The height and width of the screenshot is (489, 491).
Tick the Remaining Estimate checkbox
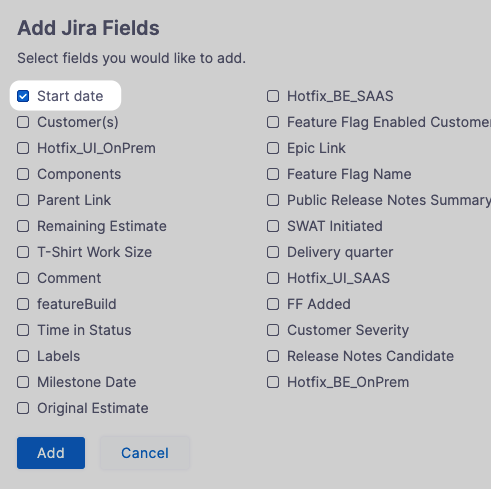pos(23,226)
